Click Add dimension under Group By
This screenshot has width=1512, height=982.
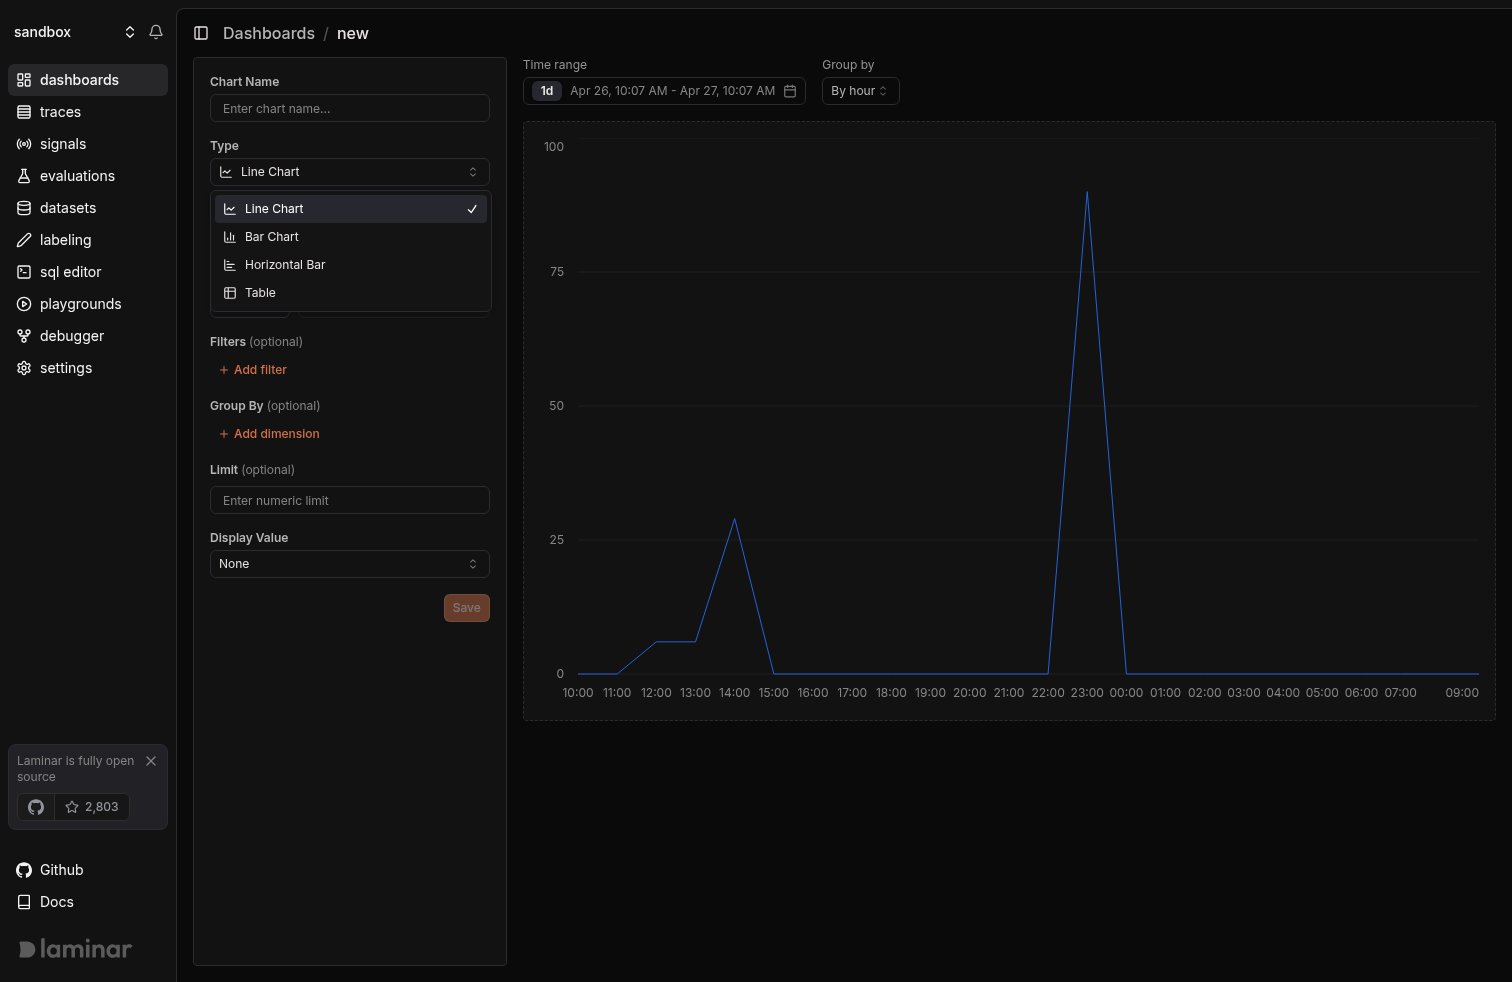point(269,434)
